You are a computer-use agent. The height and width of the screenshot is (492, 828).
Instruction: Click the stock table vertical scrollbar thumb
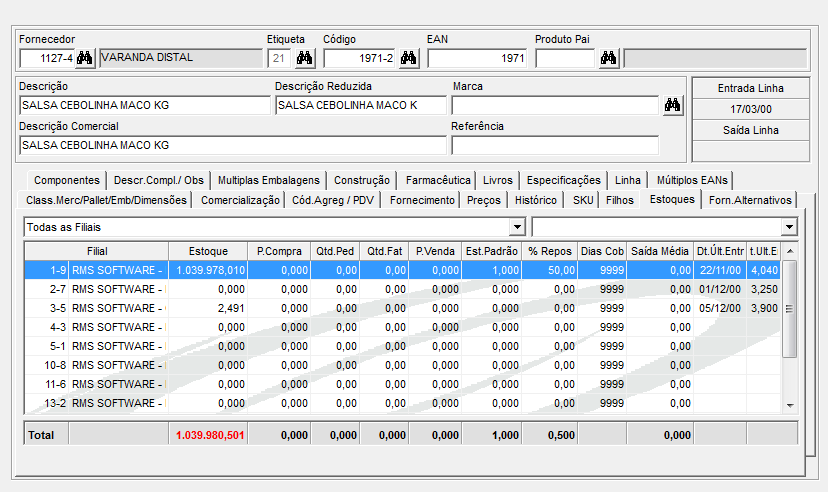point(789,309)
